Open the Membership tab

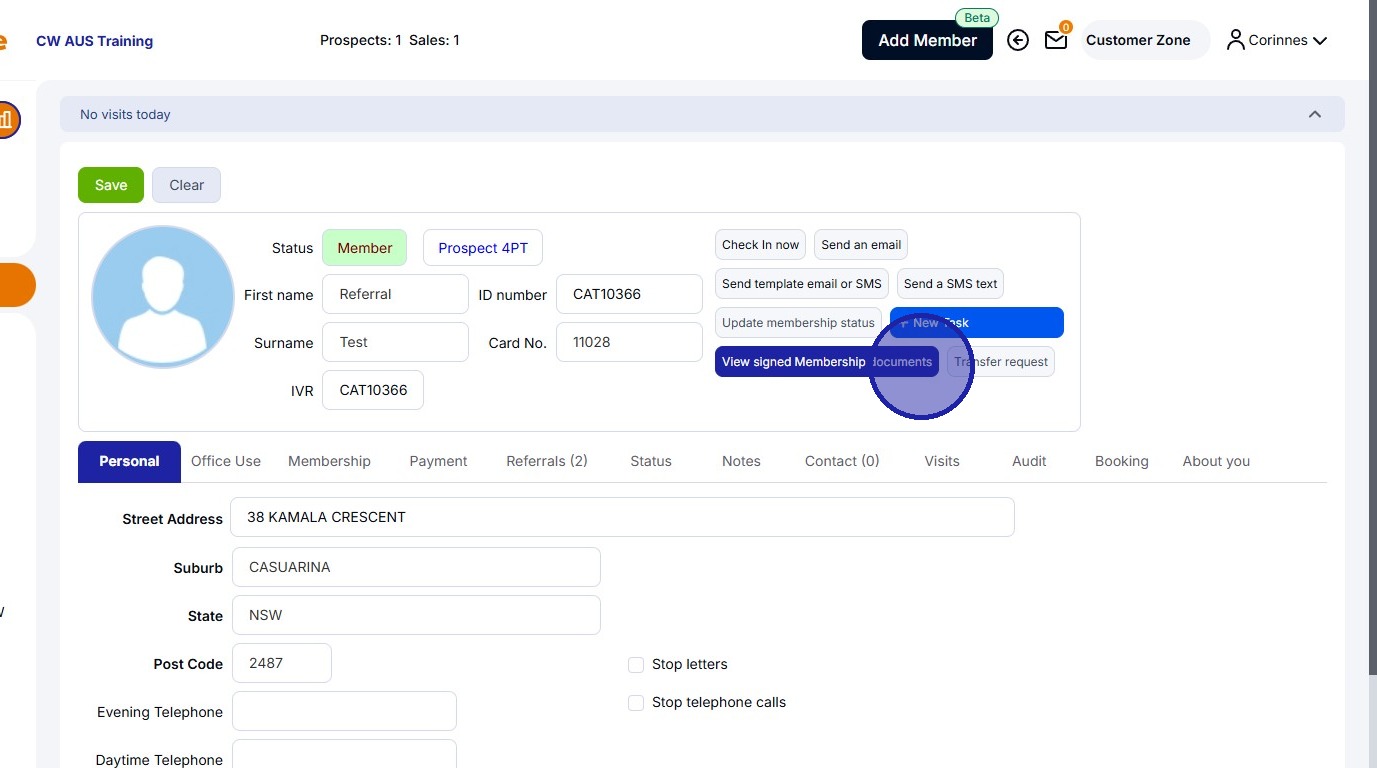pos(329,461)
